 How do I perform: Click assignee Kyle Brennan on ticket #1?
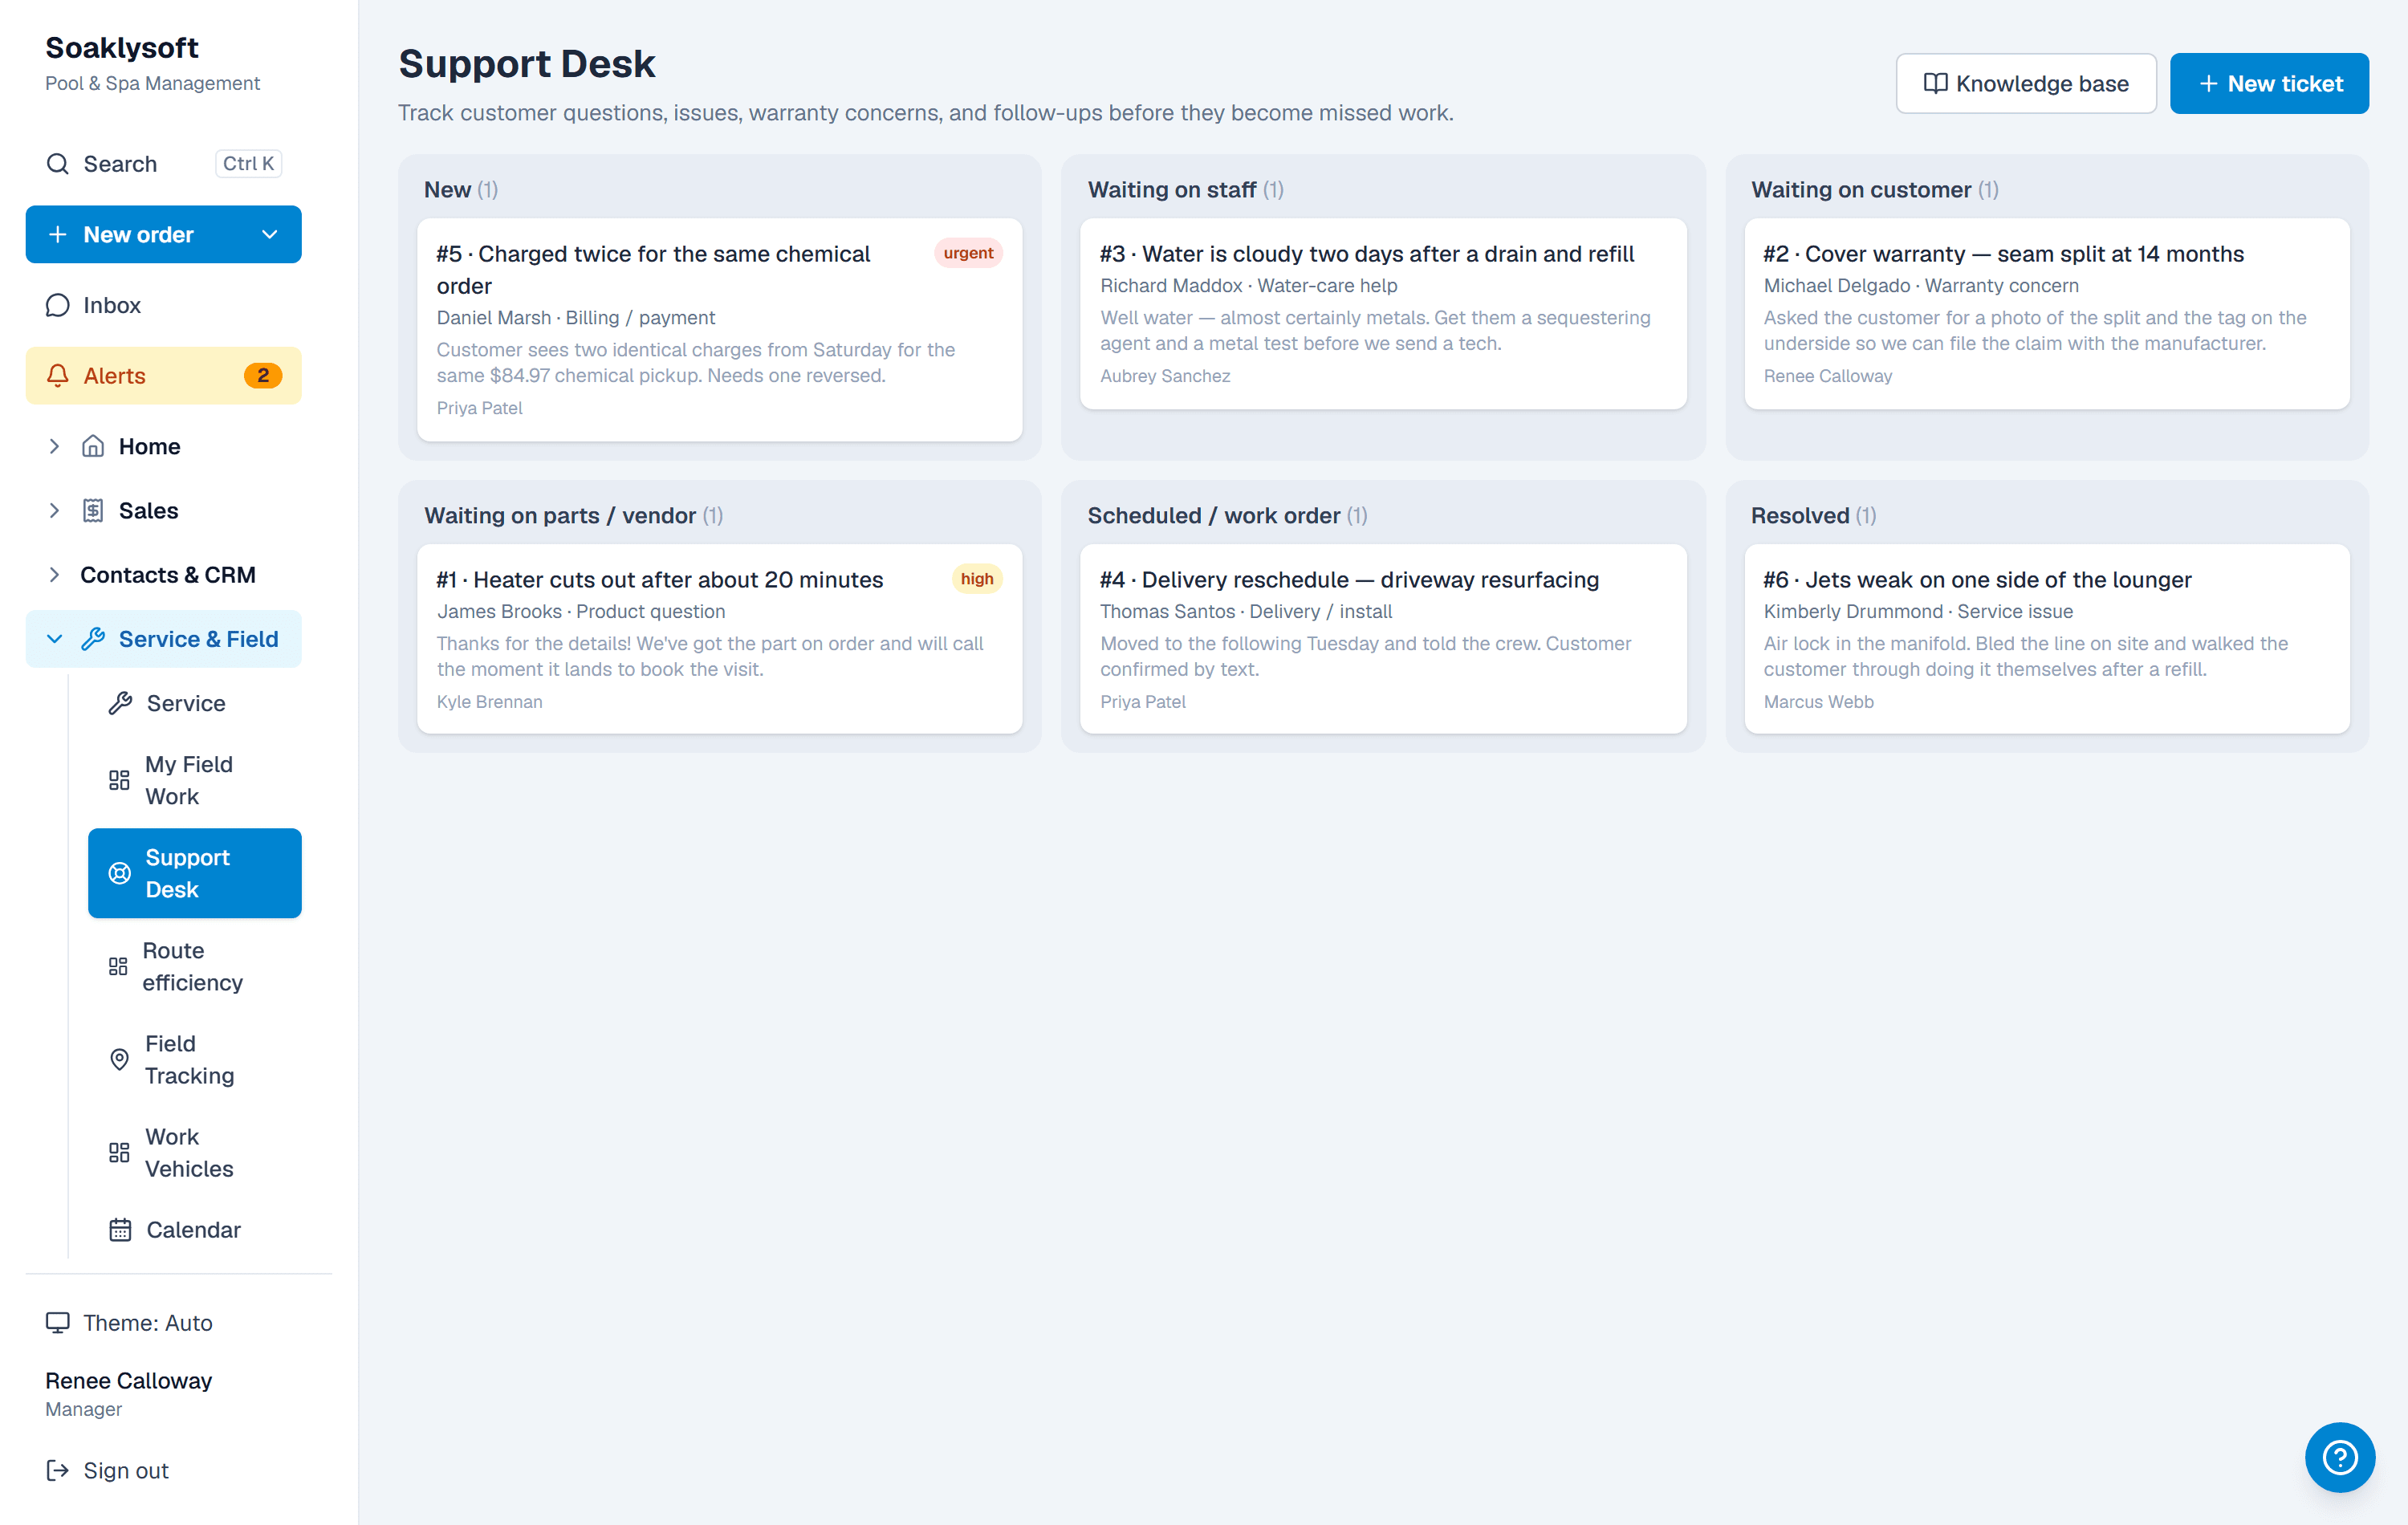pos(489,702)
